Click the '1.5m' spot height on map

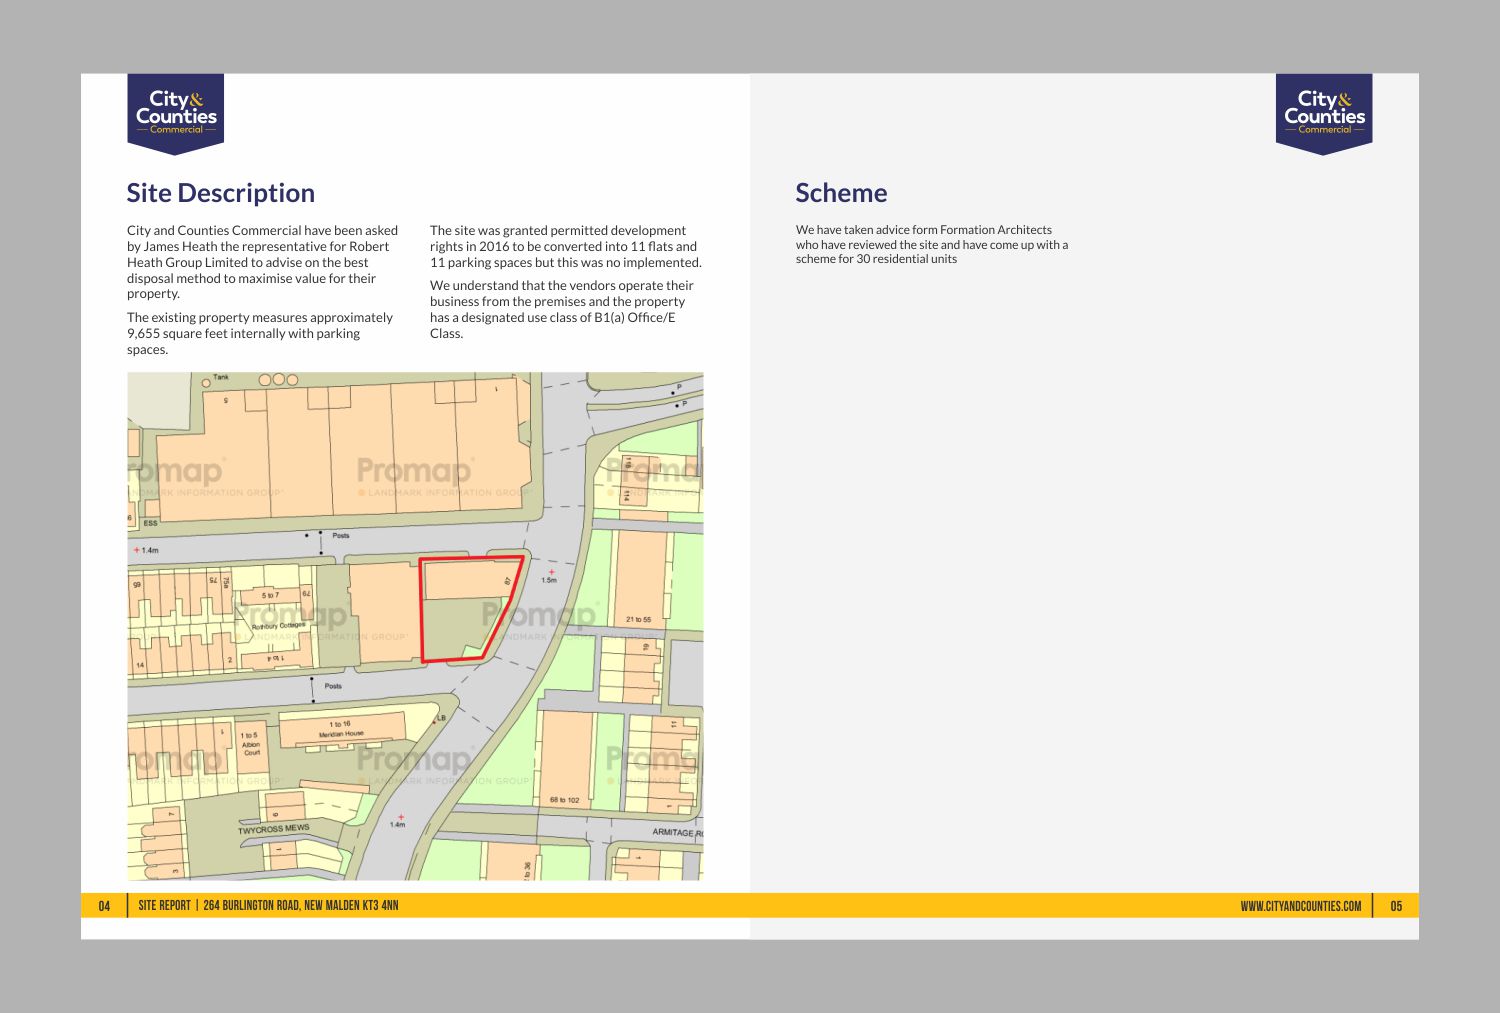click(549, 580)
